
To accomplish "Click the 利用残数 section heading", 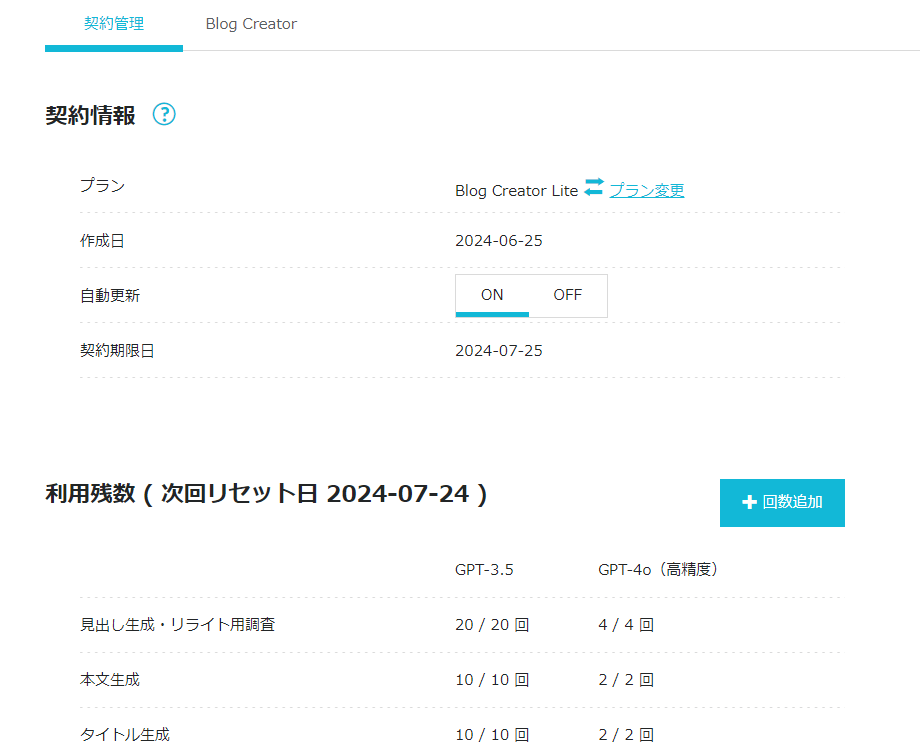I will pyautogui.click(x=266, y=494).
